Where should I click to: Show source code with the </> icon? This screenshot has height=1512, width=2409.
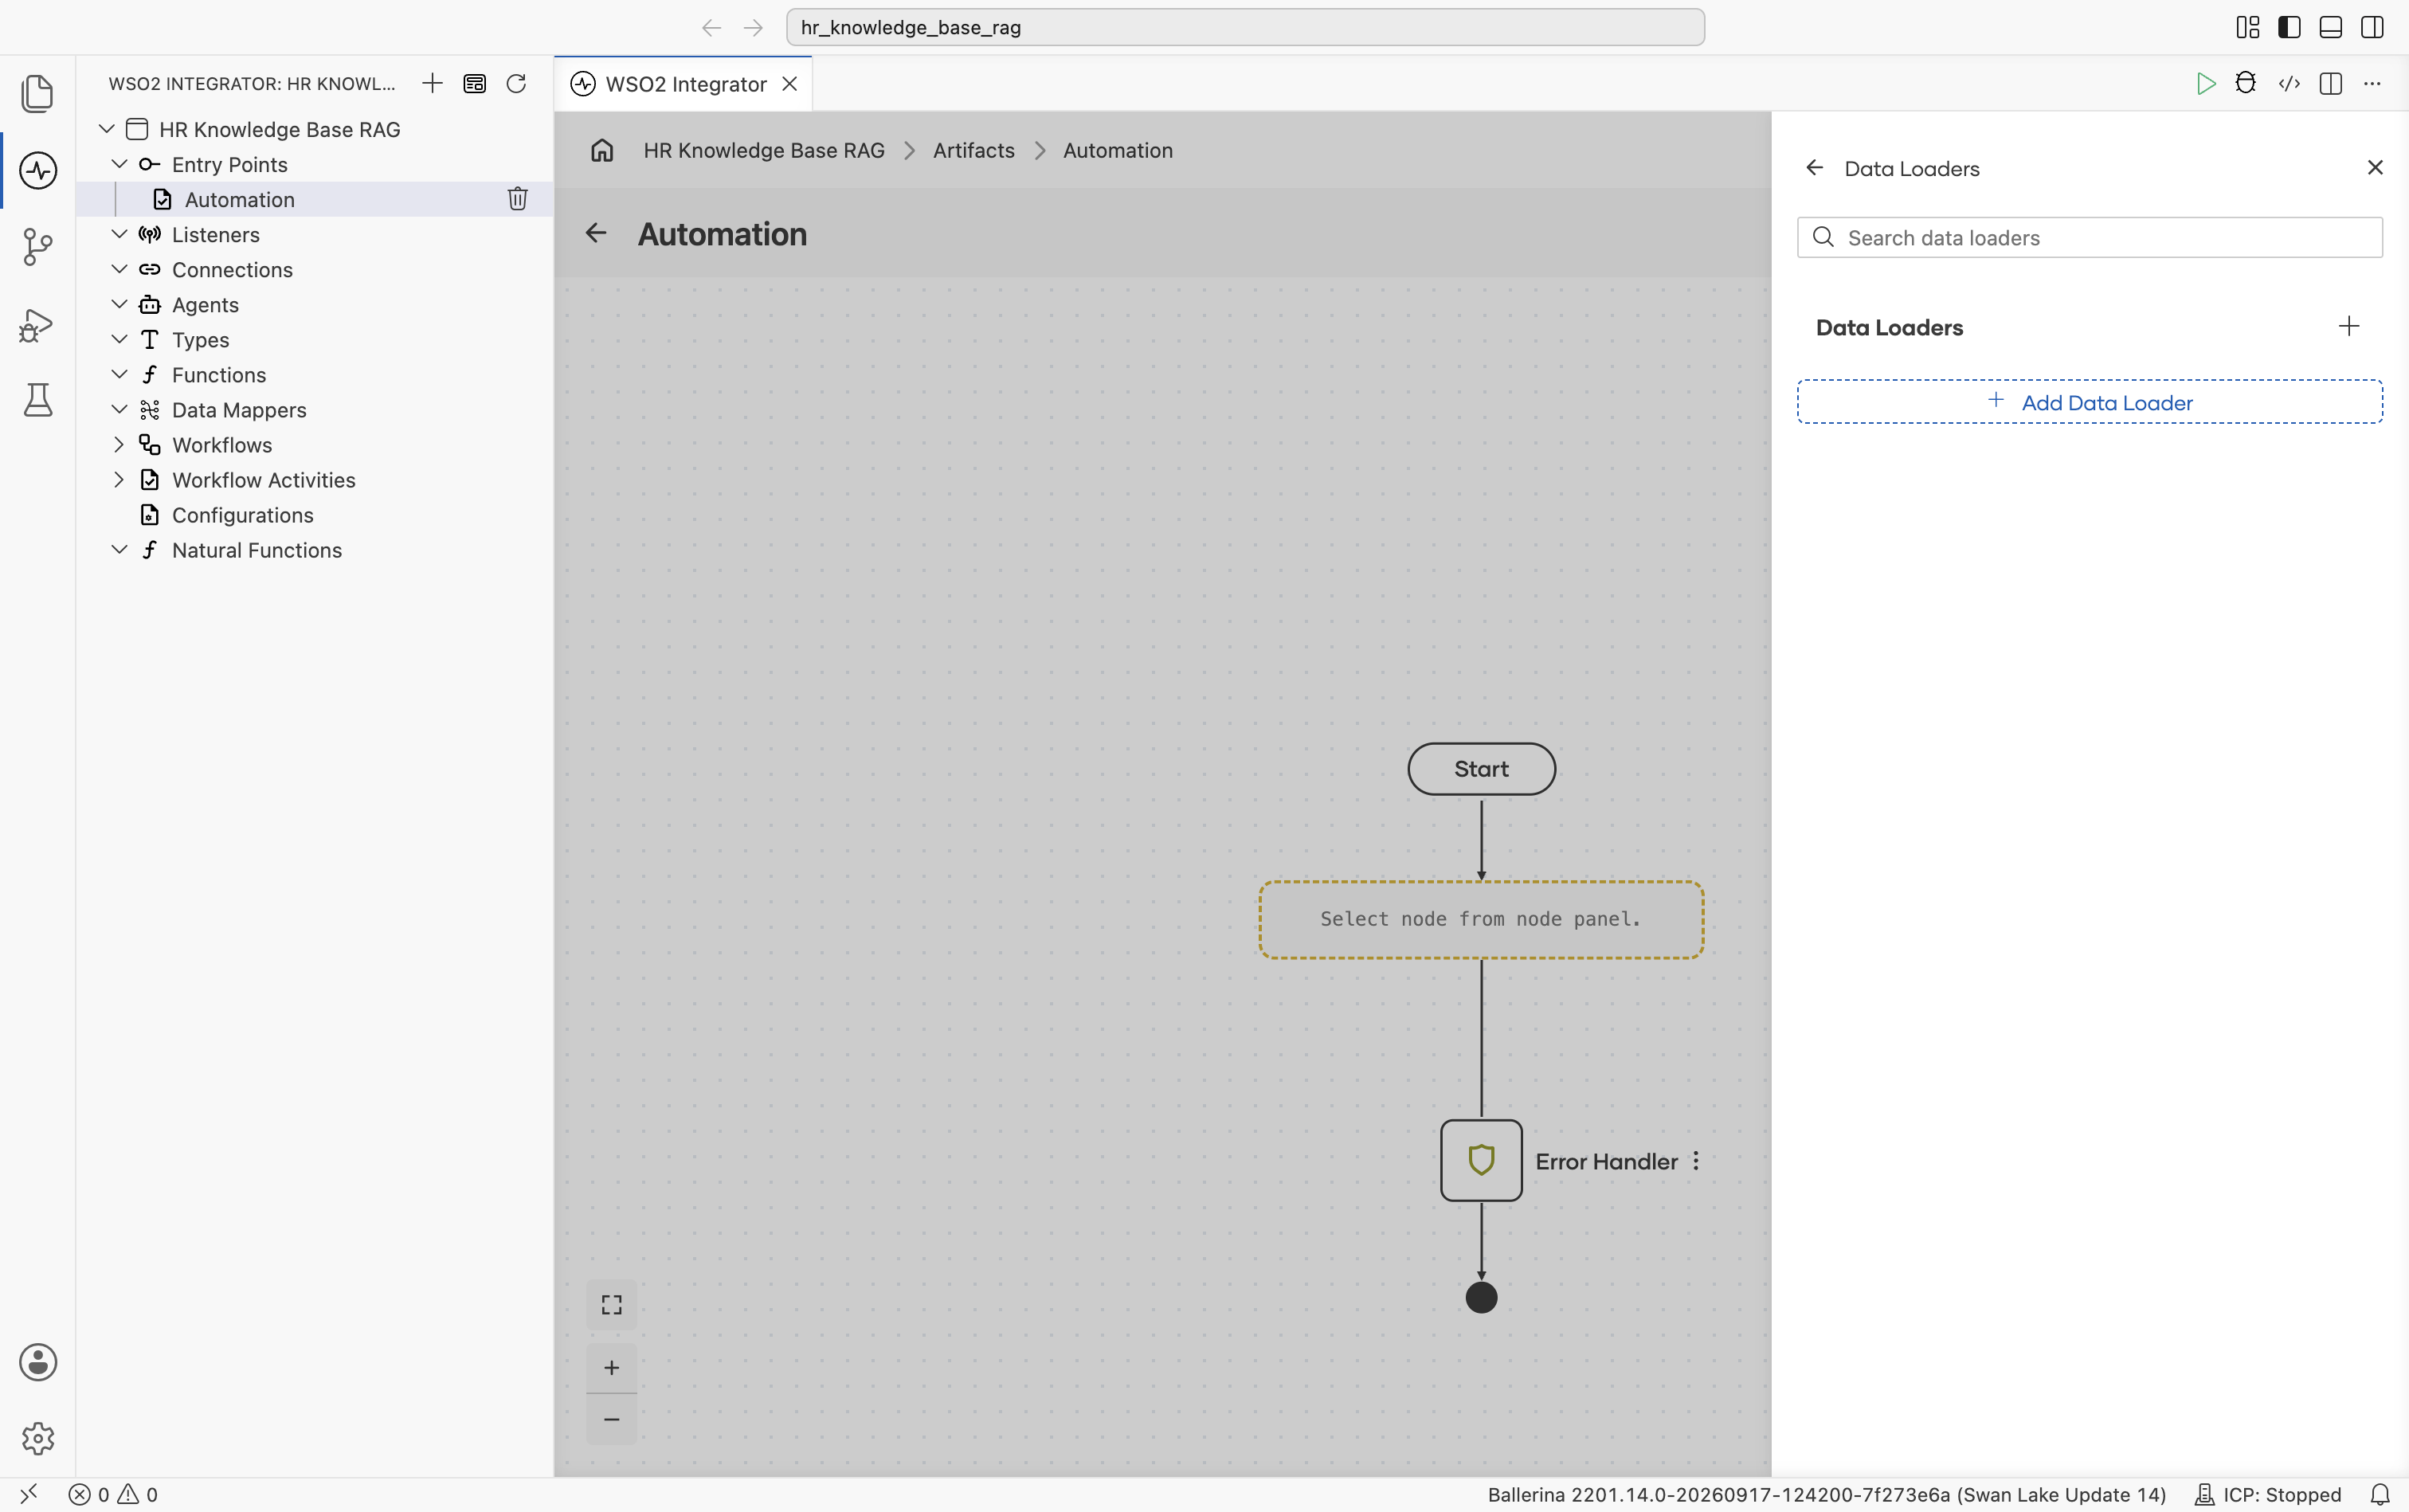[2289, 83]
